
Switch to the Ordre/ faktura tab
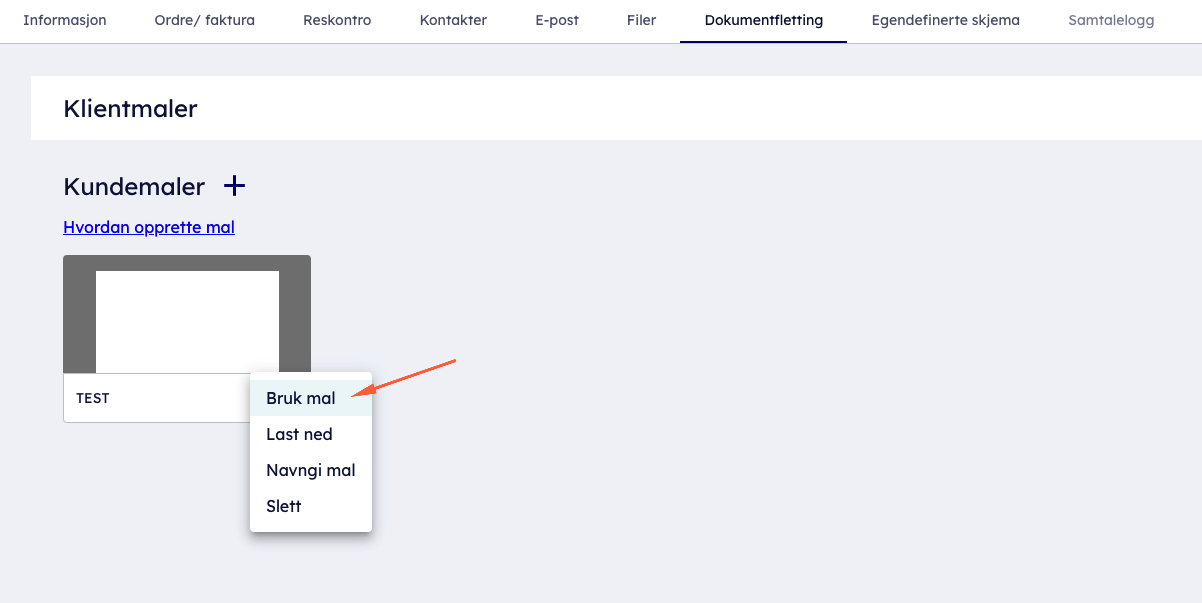(x=204, y=20)
